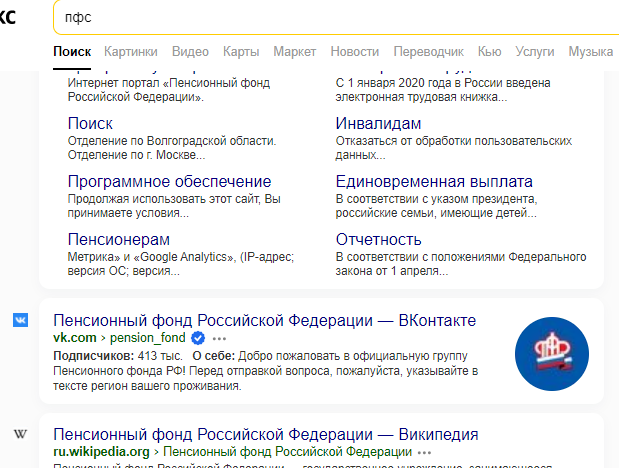Click the ru.wikipedia.org domain link
619x468 pixels.
point(101,452)
